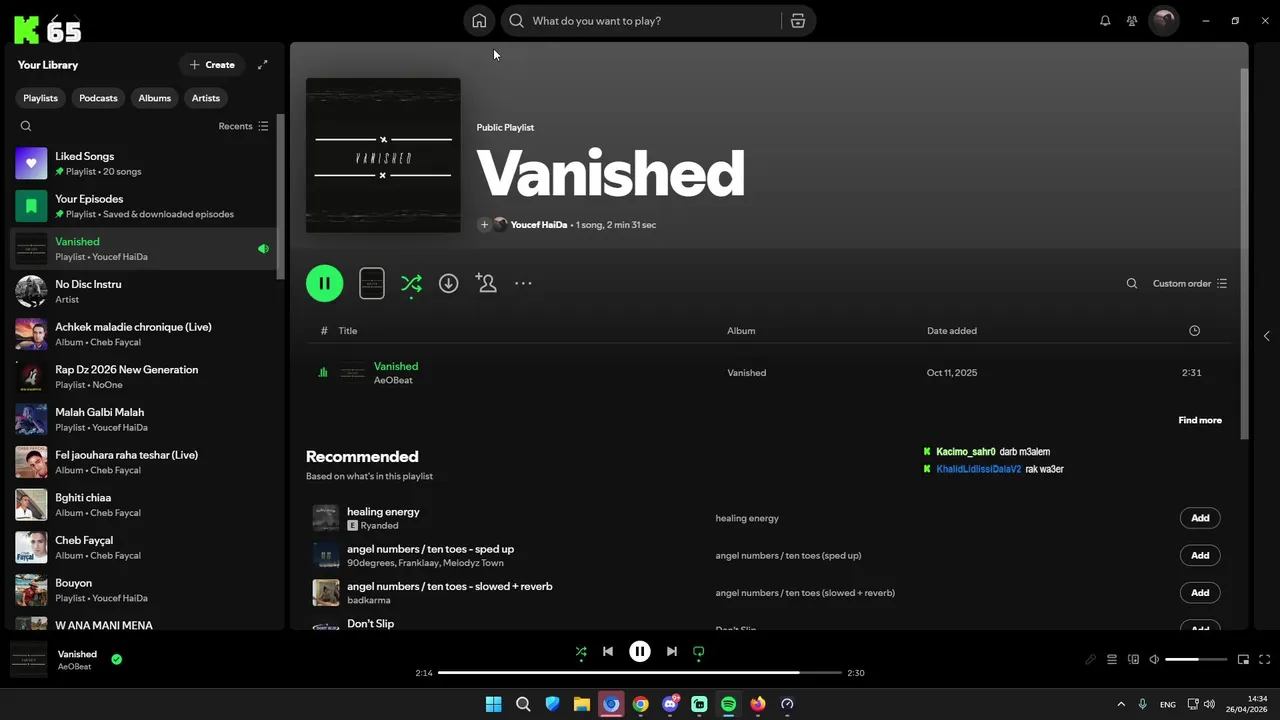Open Rap Dz 2026 New Generation playlist
The width and height of the screenshot is (1280, 720).
(145, 377)
